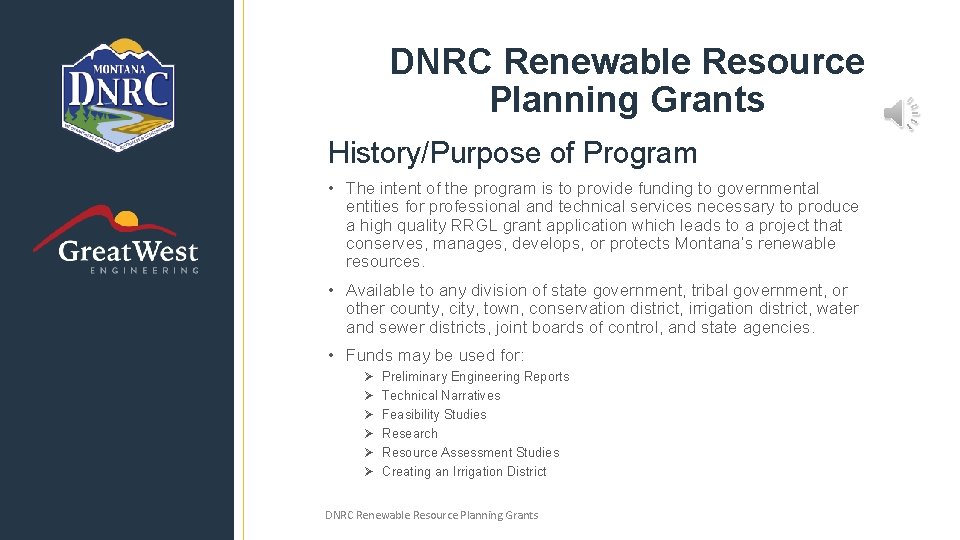Select the Research list item
This screenshot has height=540, width=960.
point(410,433)
